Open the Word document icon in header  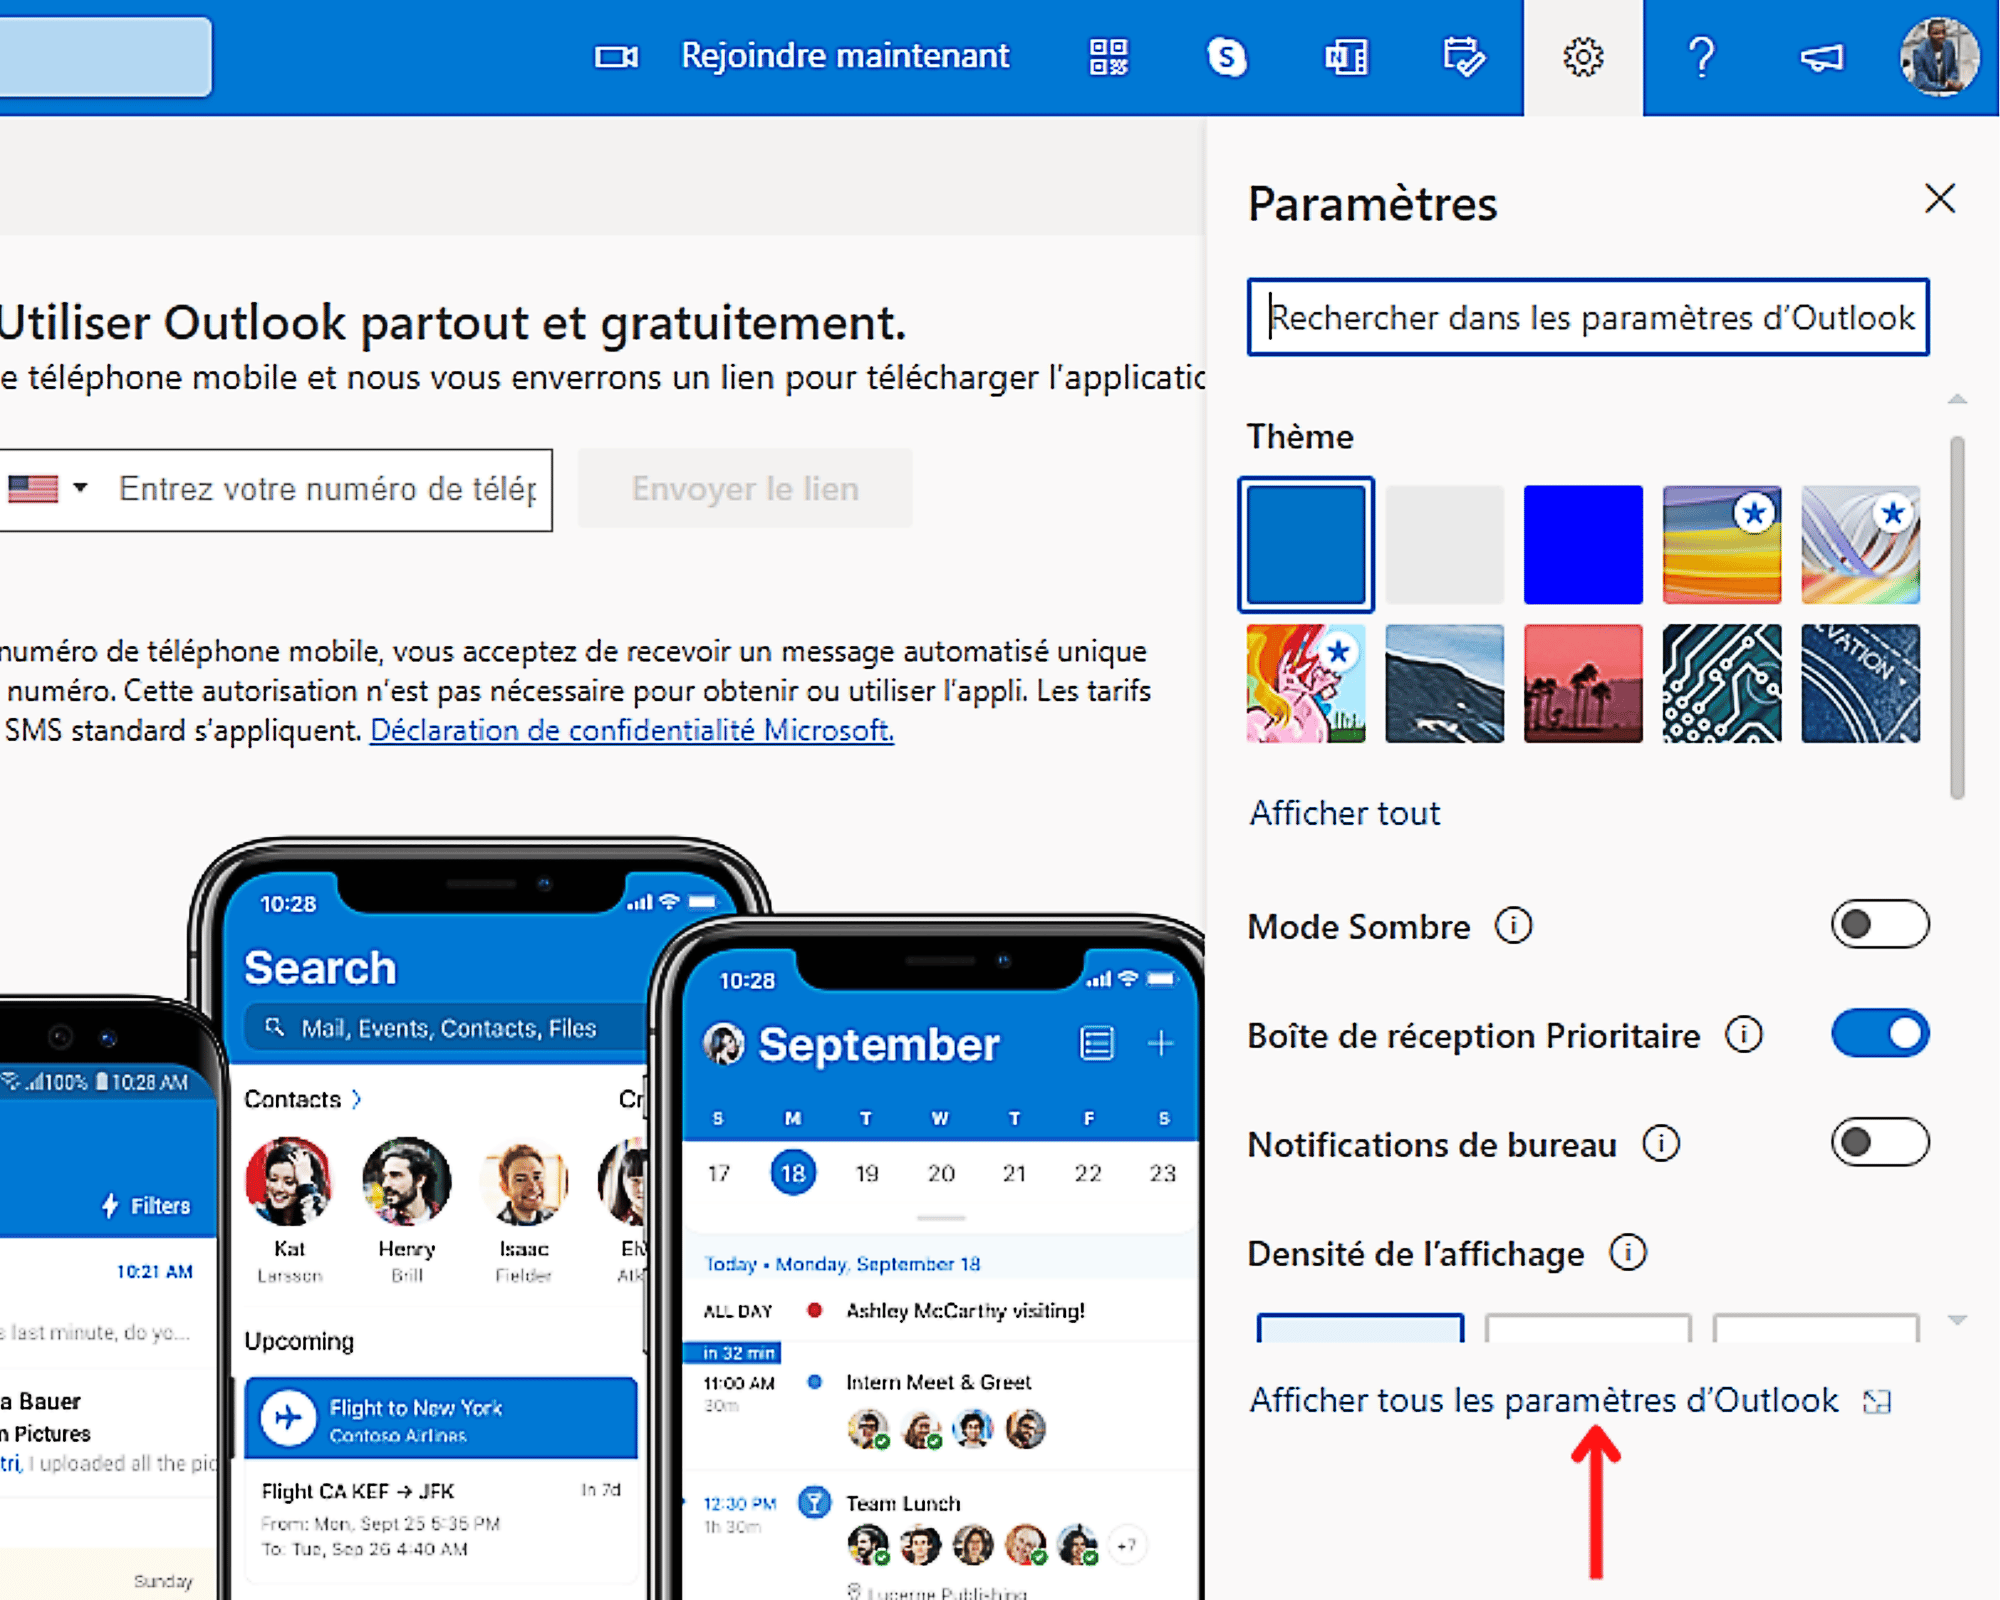(1346, 57)
